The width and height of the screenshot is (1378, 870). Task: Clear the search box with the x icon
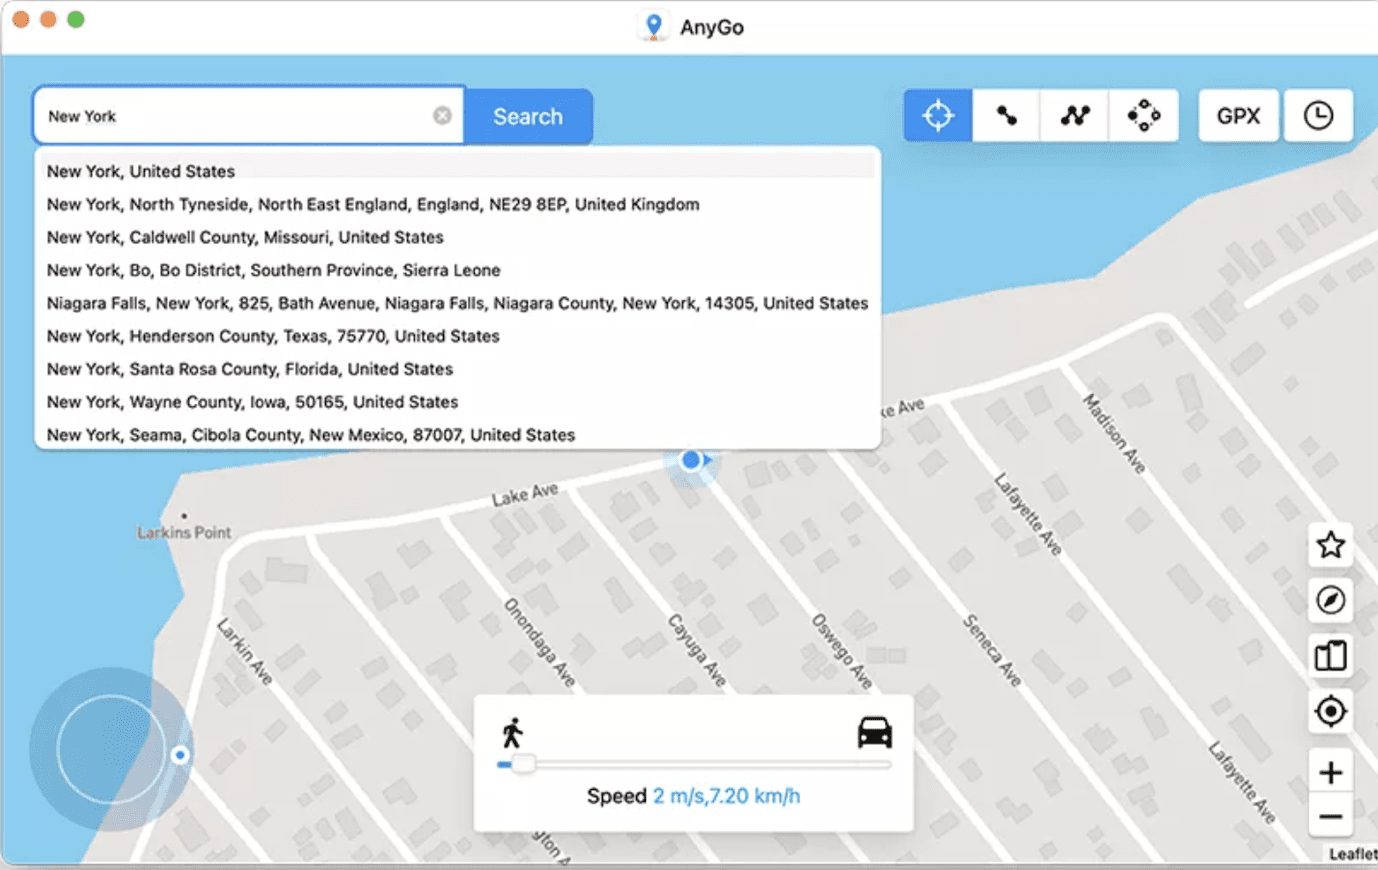tap(442, 114)
